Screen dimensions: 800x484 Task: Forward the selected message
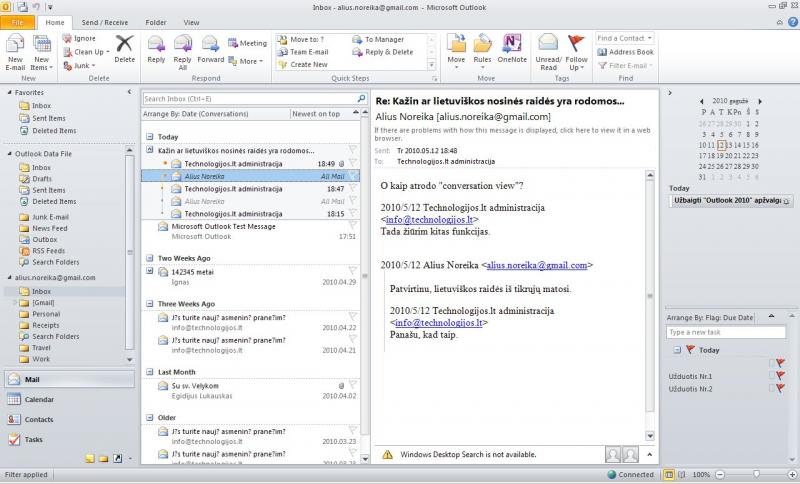210,49
